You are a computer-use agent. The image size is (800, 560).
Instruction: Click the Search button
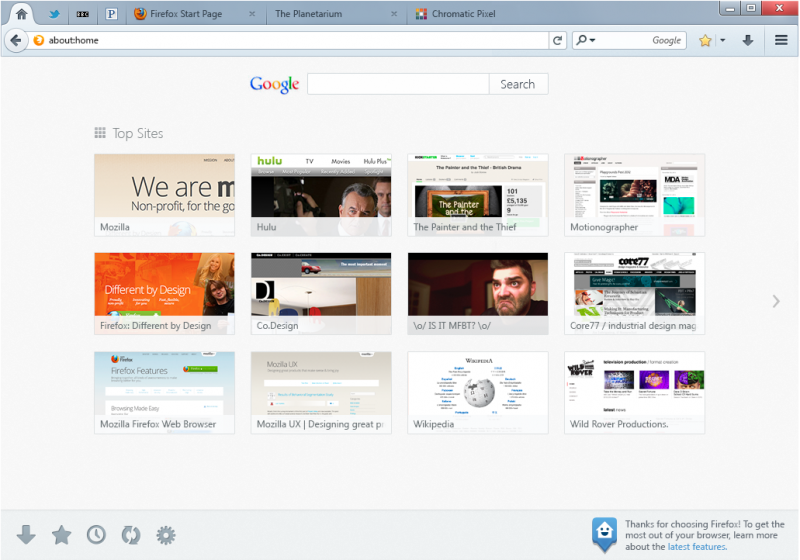click(518, 84)
